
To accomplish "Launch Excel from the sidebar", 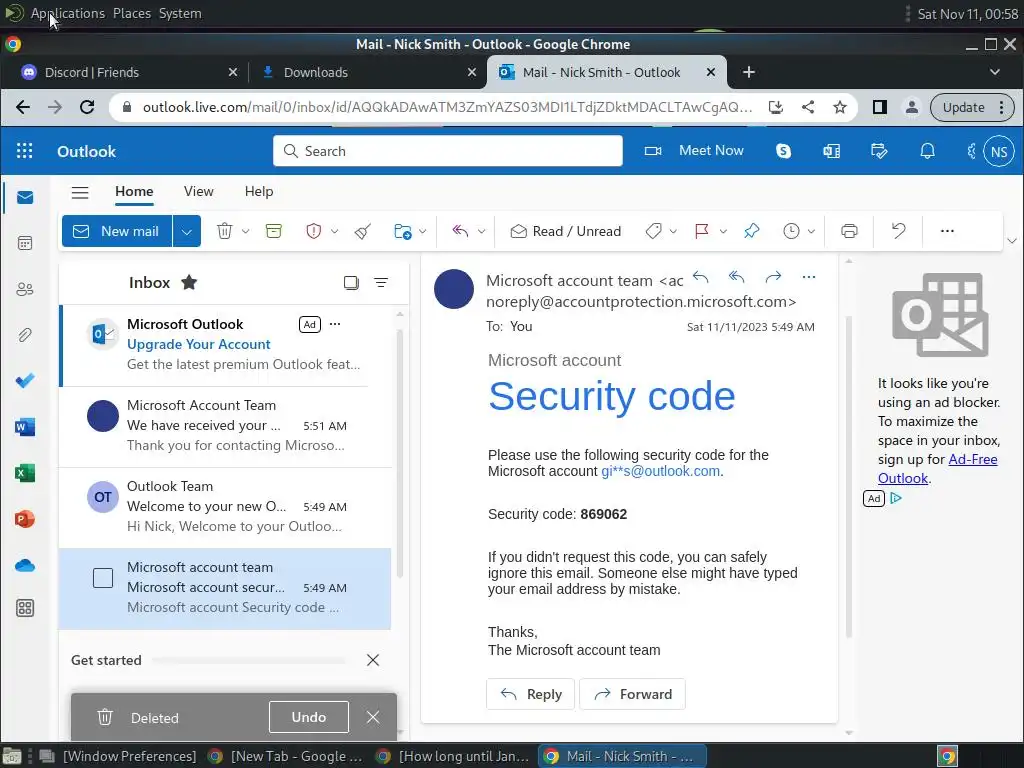I will click(x=25, y=473).
